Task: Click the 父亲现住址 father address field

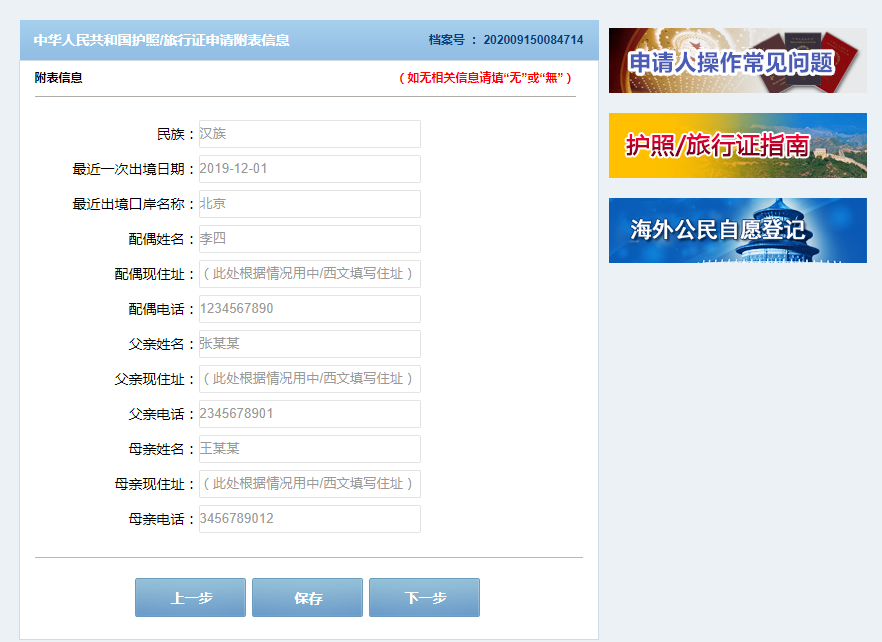Action: click(x=310, y=379)
